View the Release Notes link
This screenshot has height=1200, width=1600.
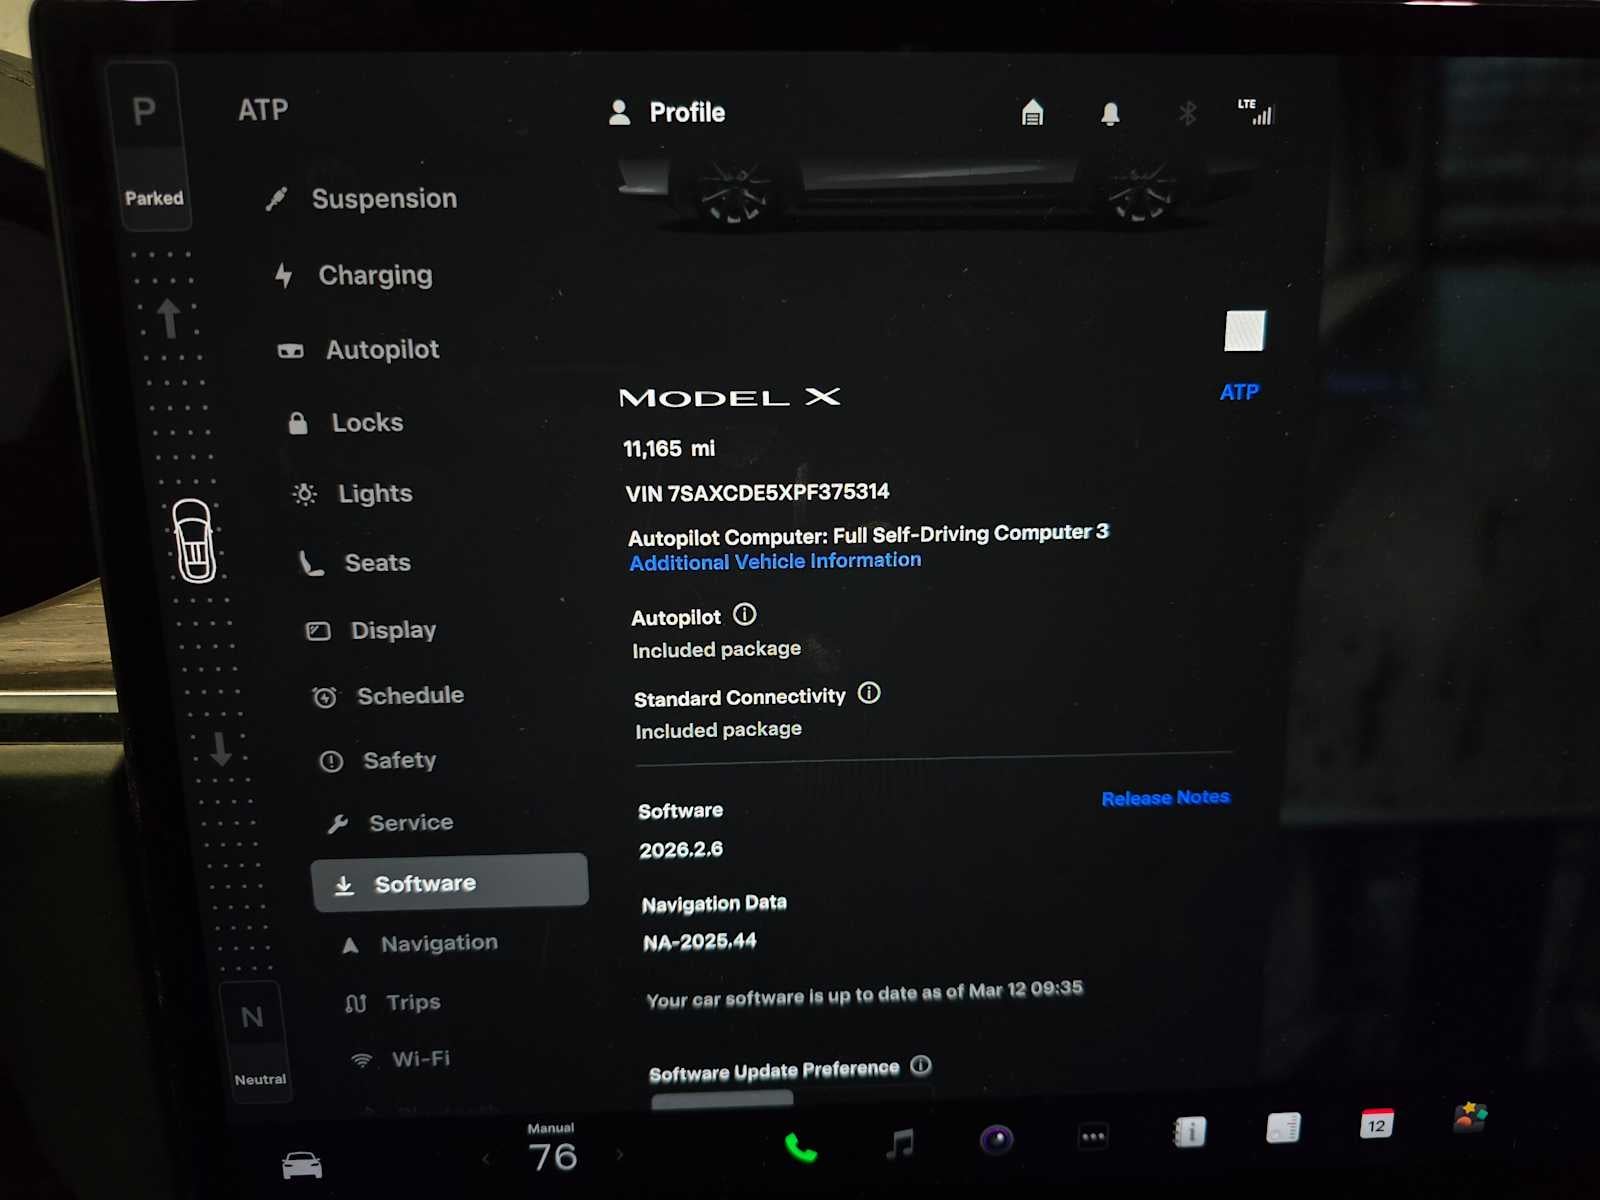(1165, 797)
